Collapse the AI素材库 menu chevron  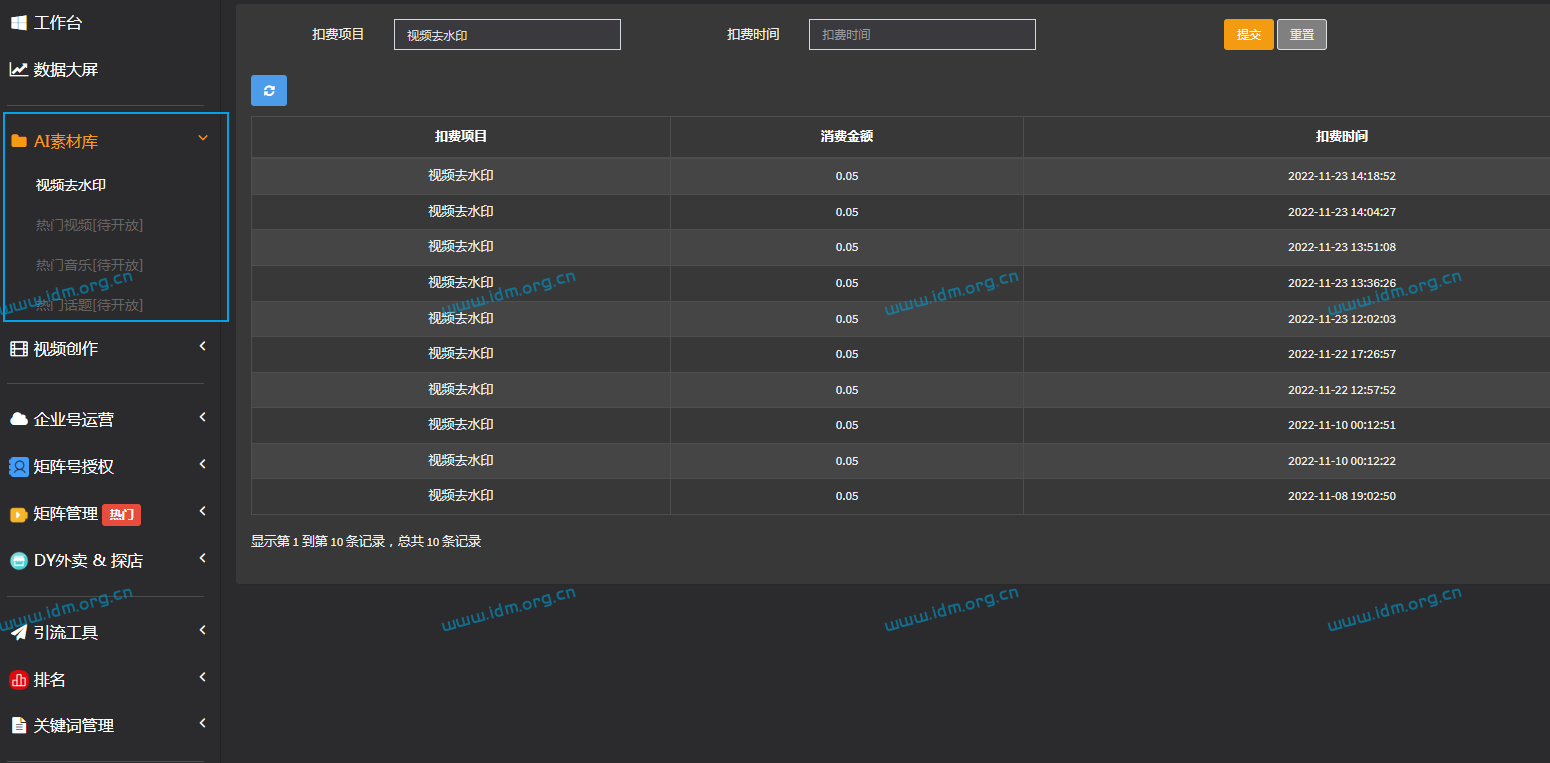tap(203, 138)
